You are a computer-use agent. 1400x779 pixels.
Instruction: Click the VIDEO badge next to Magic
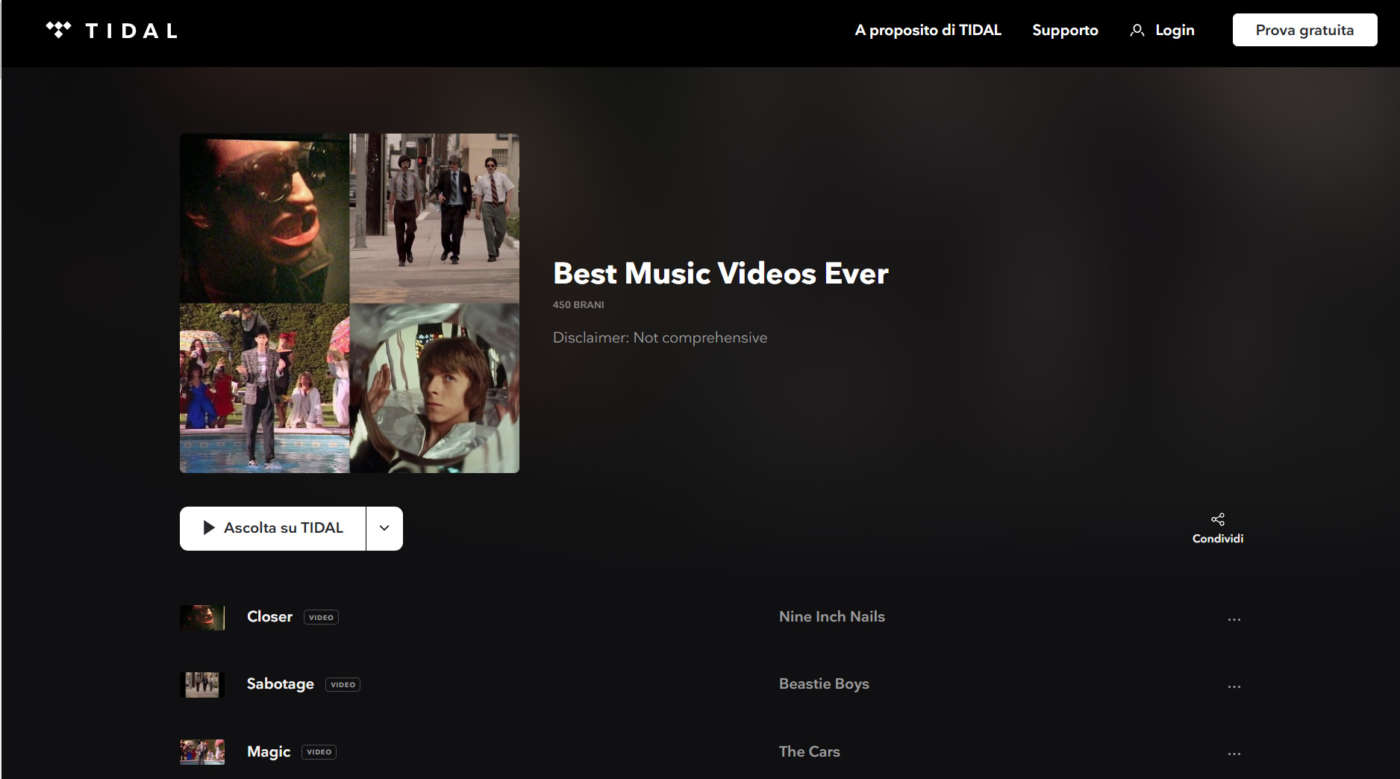click(319, 752)
